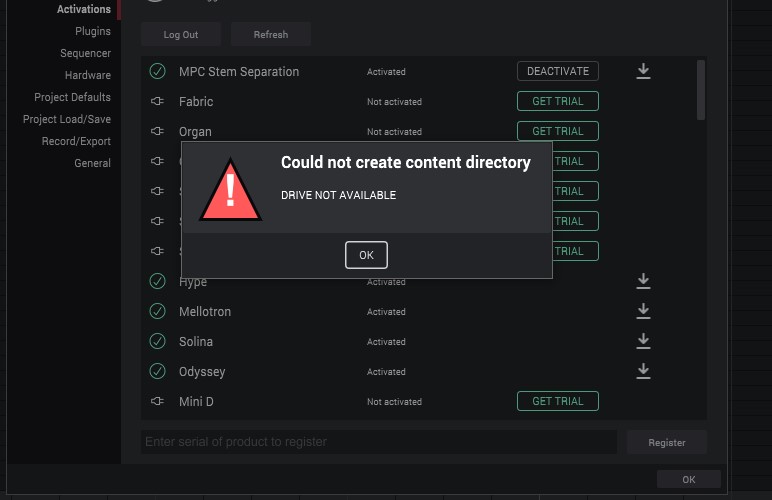This screenshot has width=772, height=500.
Task: Click the red warning triangle icon
Action: pyautogui.click(x=230, y=189)
